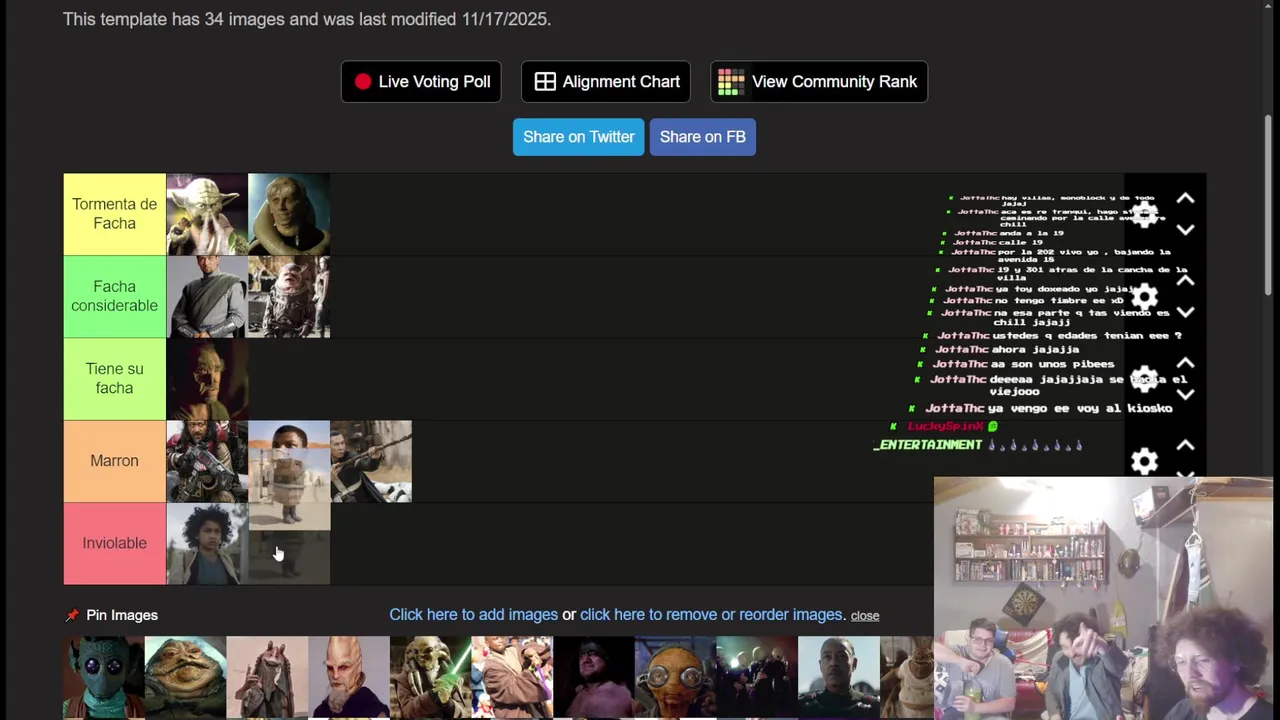
Task: Pick dark group-scene thumbnail from pool
Action: [758, 678]
